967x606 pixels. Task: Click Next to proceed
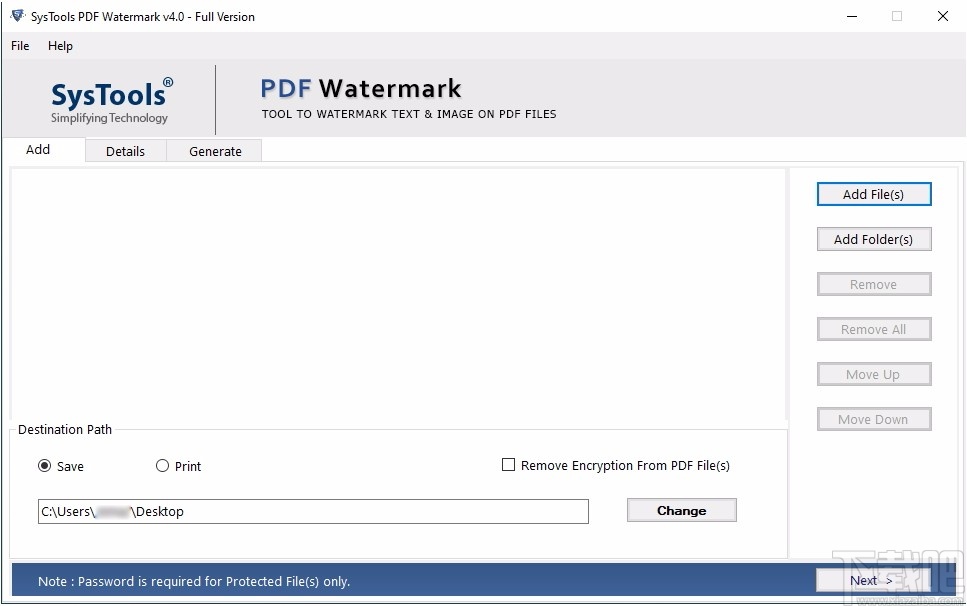click(x=873, y=580)
